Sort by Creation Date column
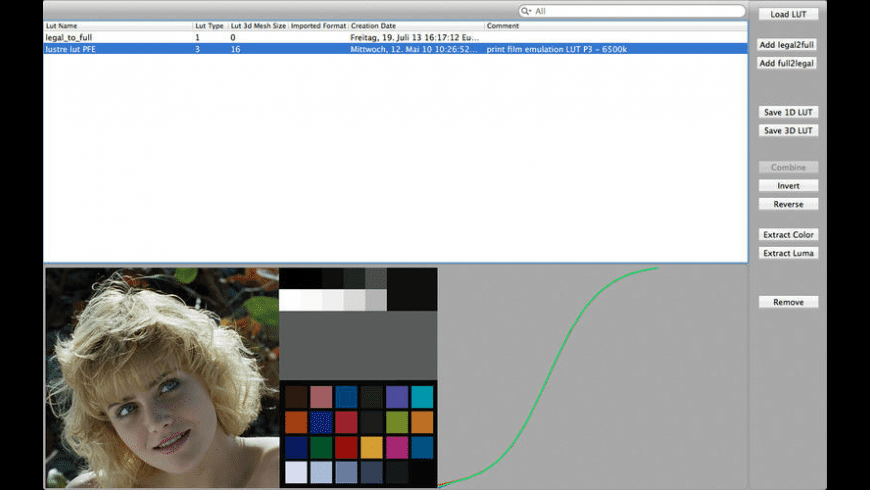The height and width of the screenshot is (490, 870). point(416,26)
